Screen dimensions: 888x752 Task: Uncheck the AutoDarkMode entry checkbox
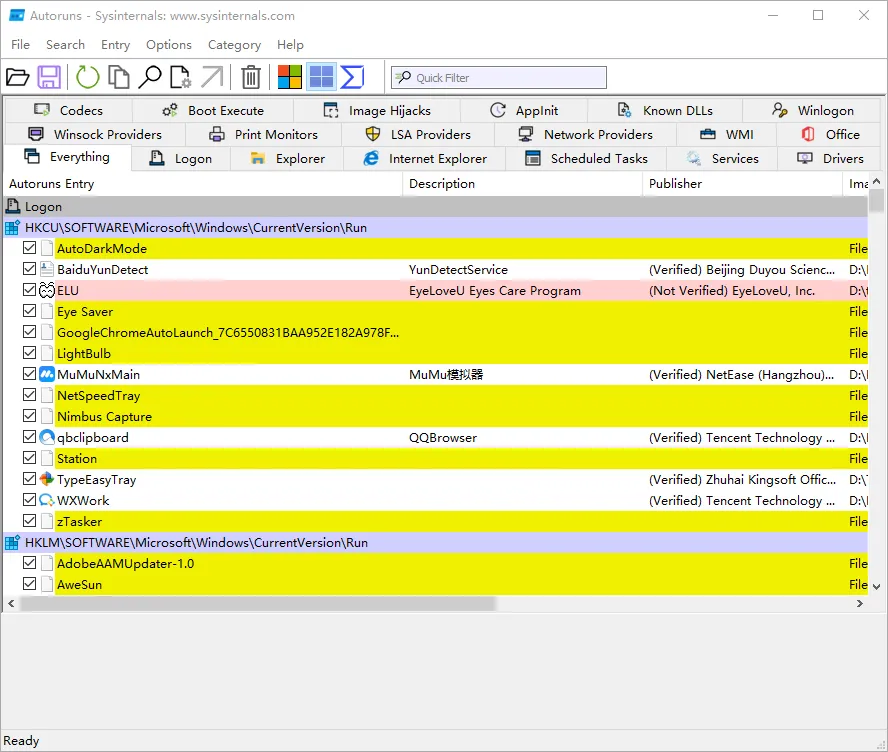click(29, 247)
